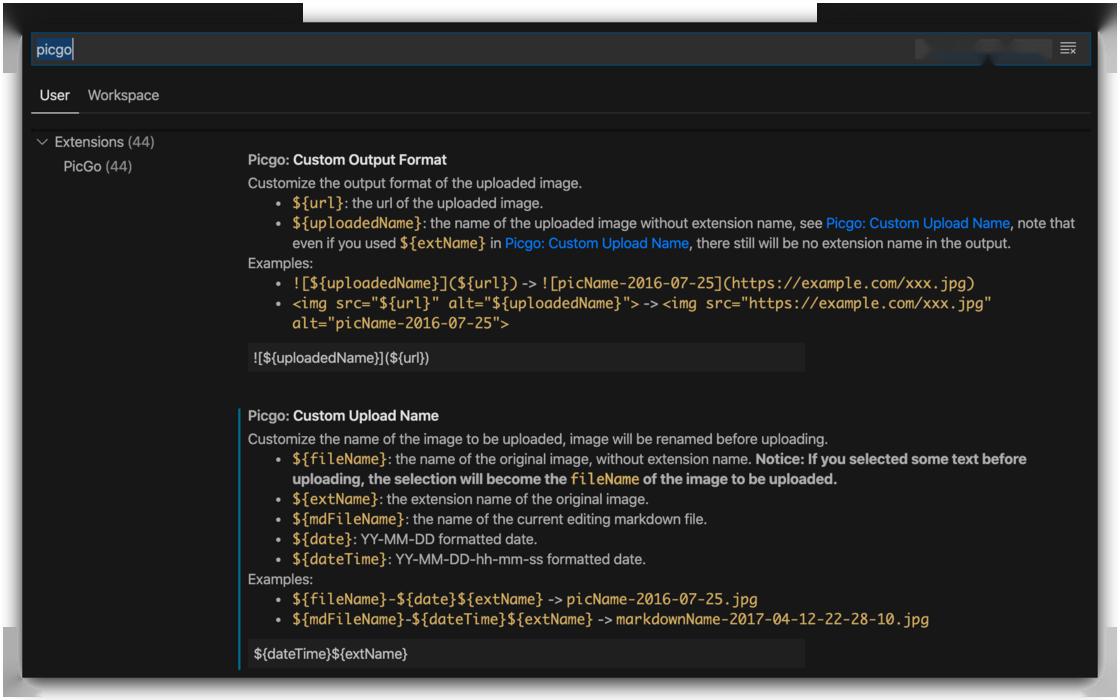The width and height of the screenshot is (1120, 700).
Task: Click the picName-2016-07-25.jpg example output
Action: click(x=661, y=600)
